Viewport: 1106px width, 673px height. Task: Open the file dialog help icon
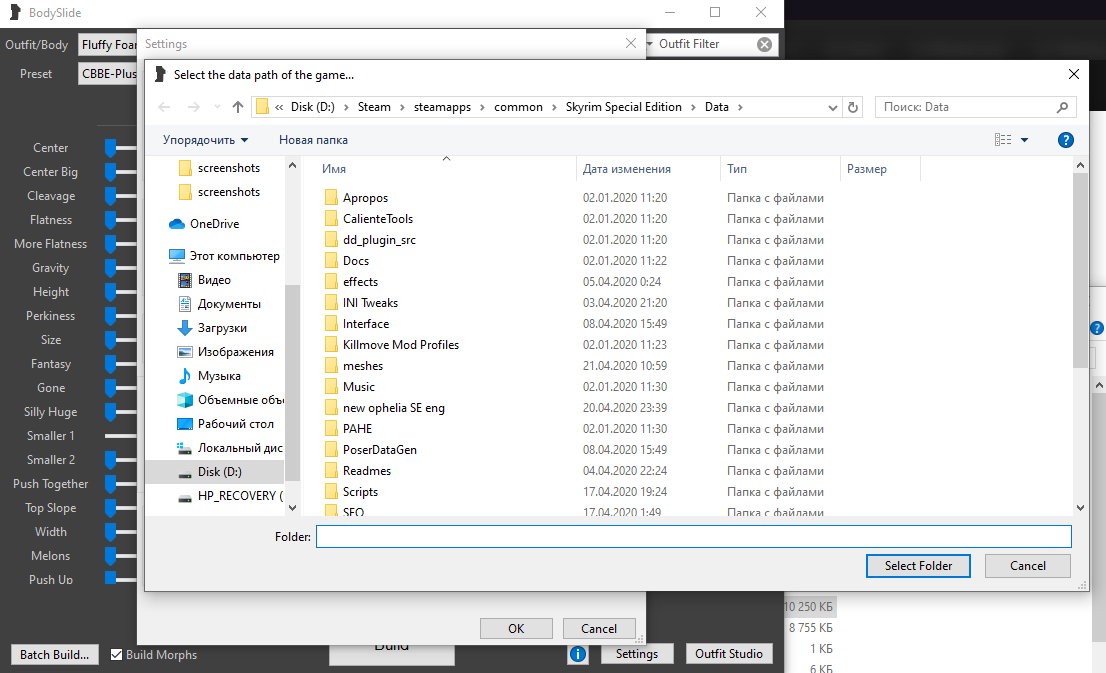pyautogui.click(x=1066, y=140)
